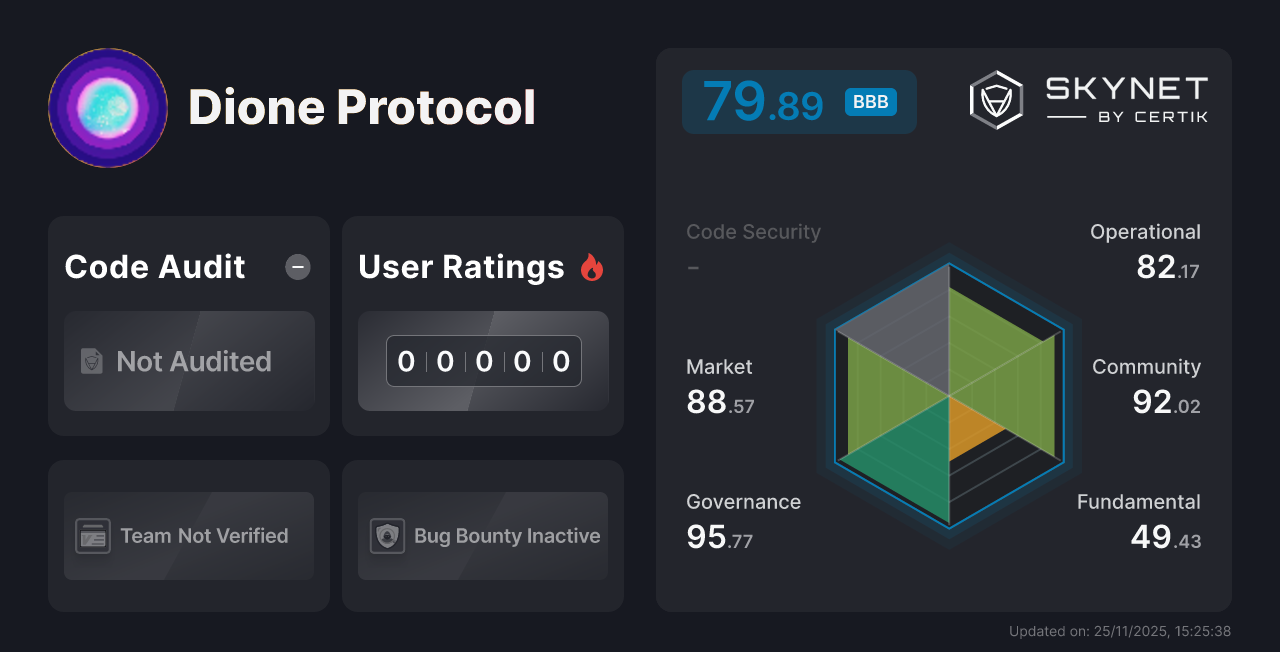Click the Dione Protocol logo image
Image resolution: width=1280 pixels, height=652 pixels.
pos(108,108)
